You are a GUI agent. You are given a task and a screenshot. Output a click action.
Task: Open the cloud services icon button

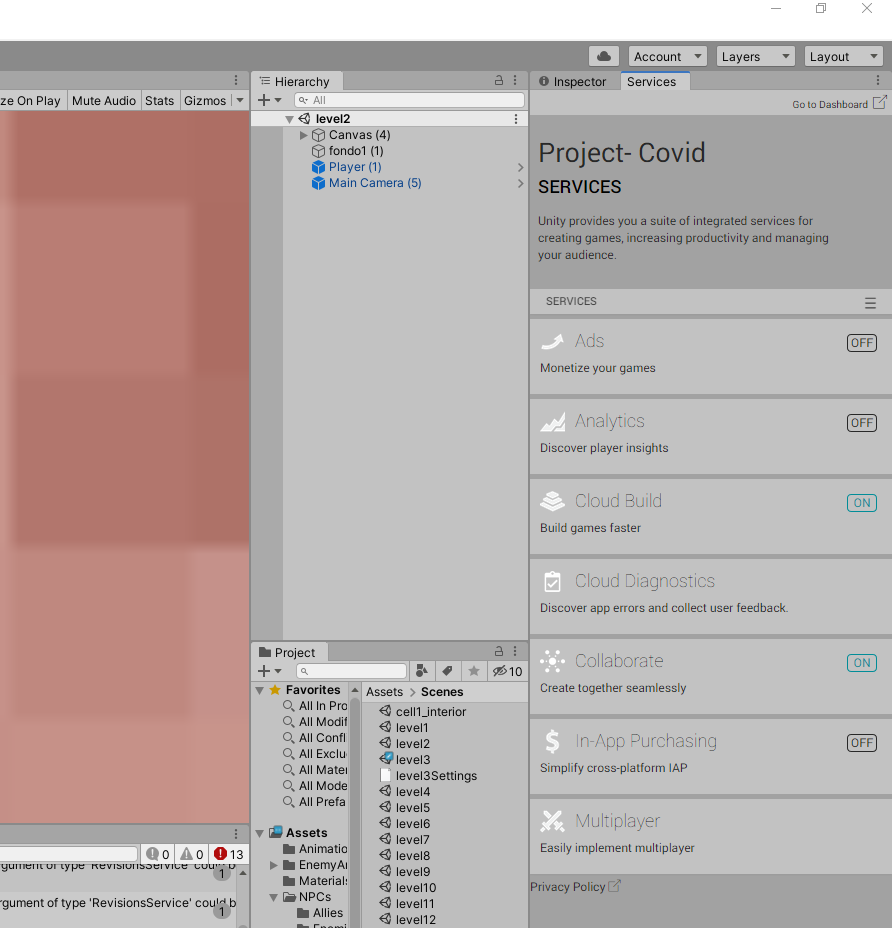tap(604, 56)
